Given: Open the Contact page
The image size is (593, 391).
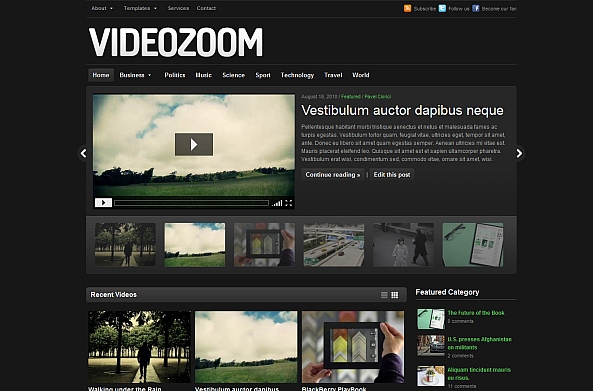Looking at the screenshot, I should (206, 8).
